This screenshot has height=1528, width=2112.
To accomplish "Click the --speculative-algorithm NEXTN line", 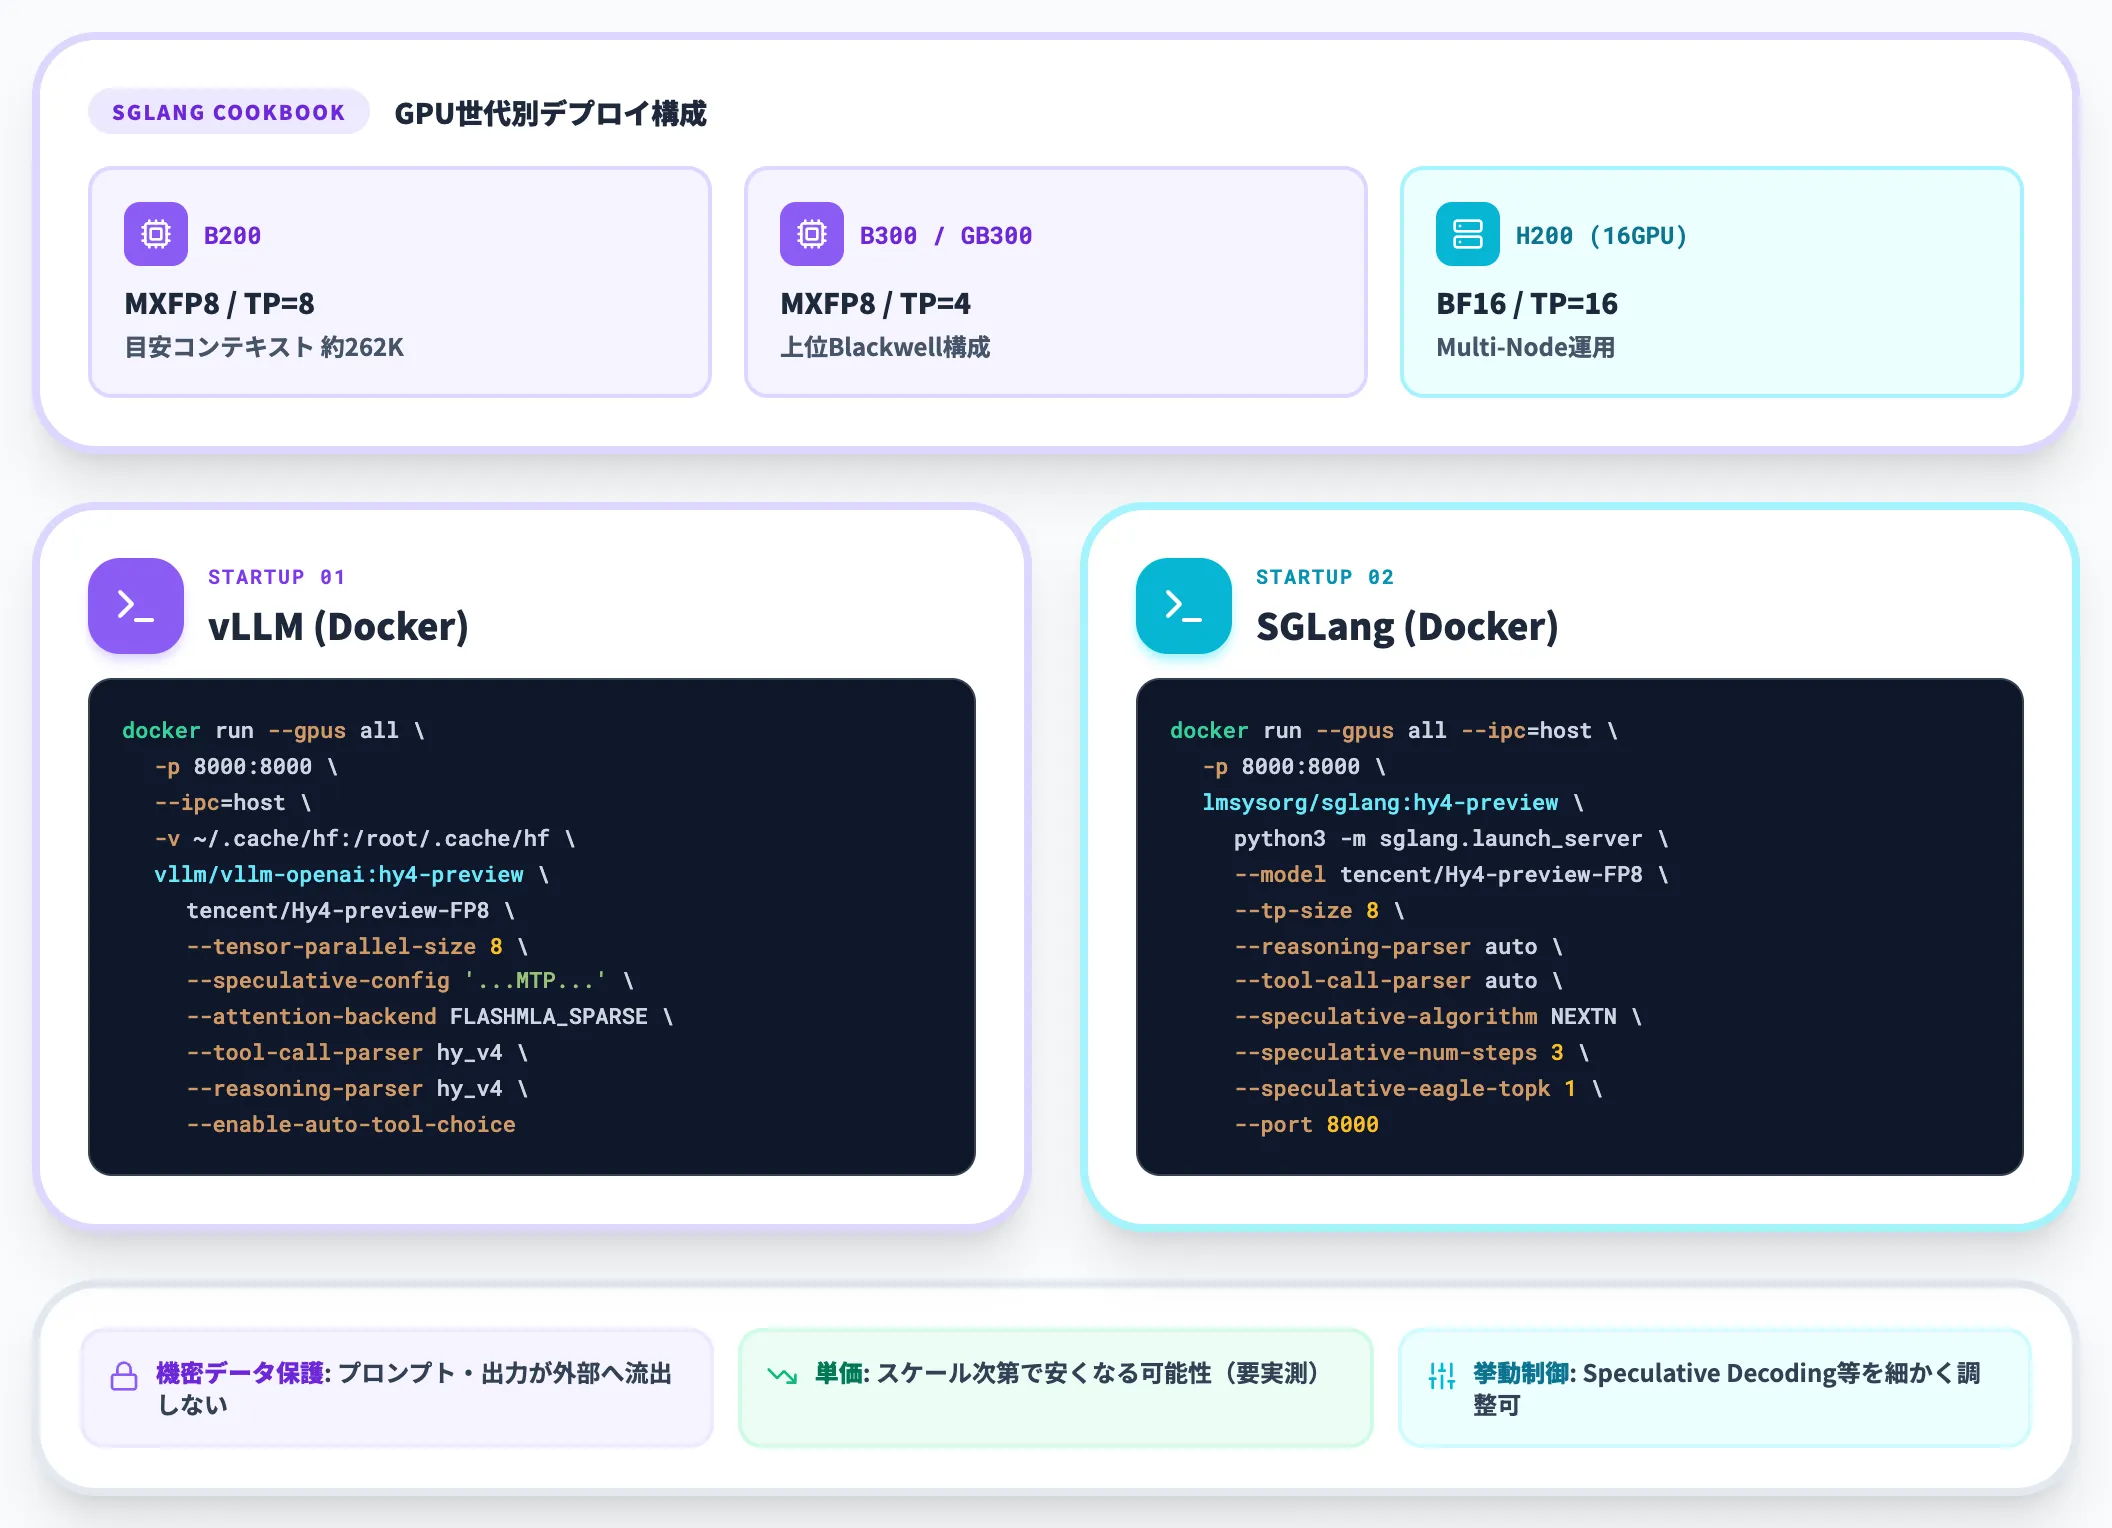I will tap(1438, 1016).
